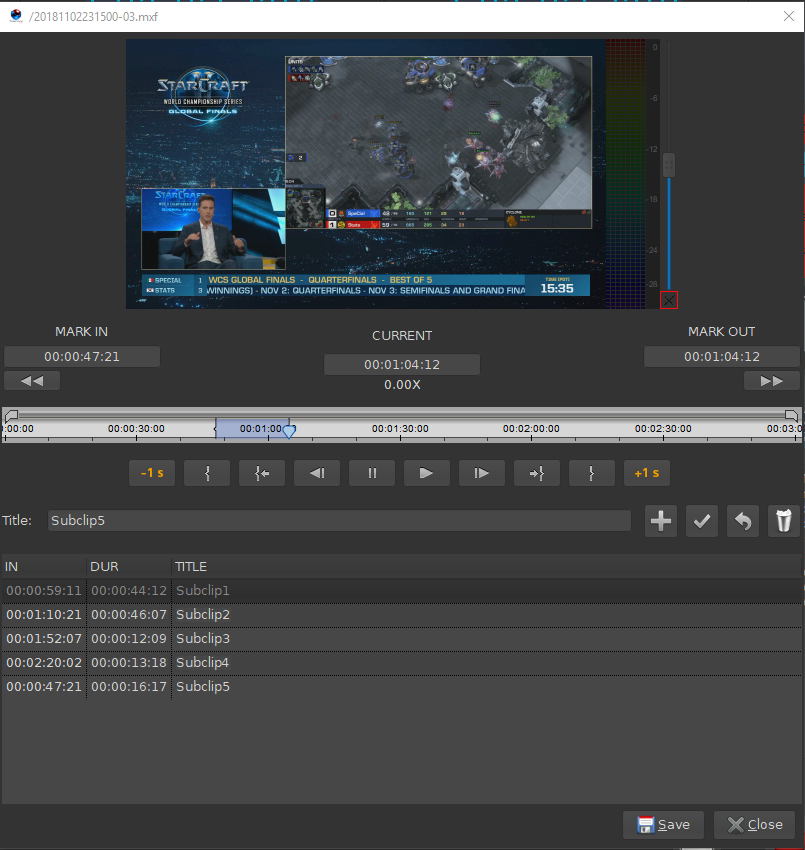
Task: Adjust the vertical volume slider handle
Action: click(669, 165)
